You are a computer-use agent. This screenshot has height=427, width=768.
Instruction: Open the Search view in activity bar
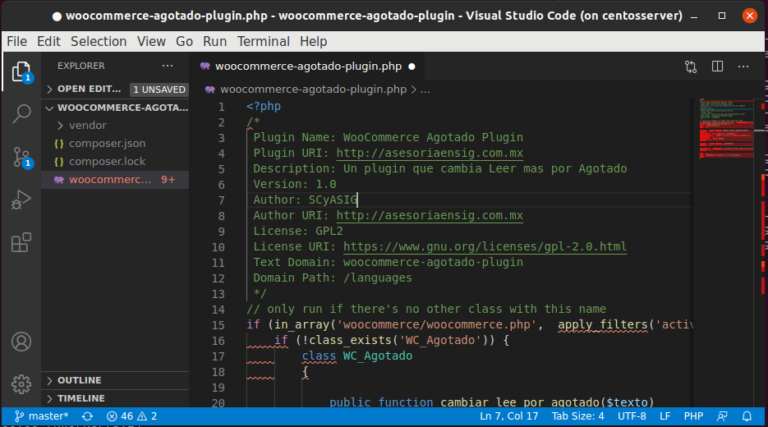(21, 114)
